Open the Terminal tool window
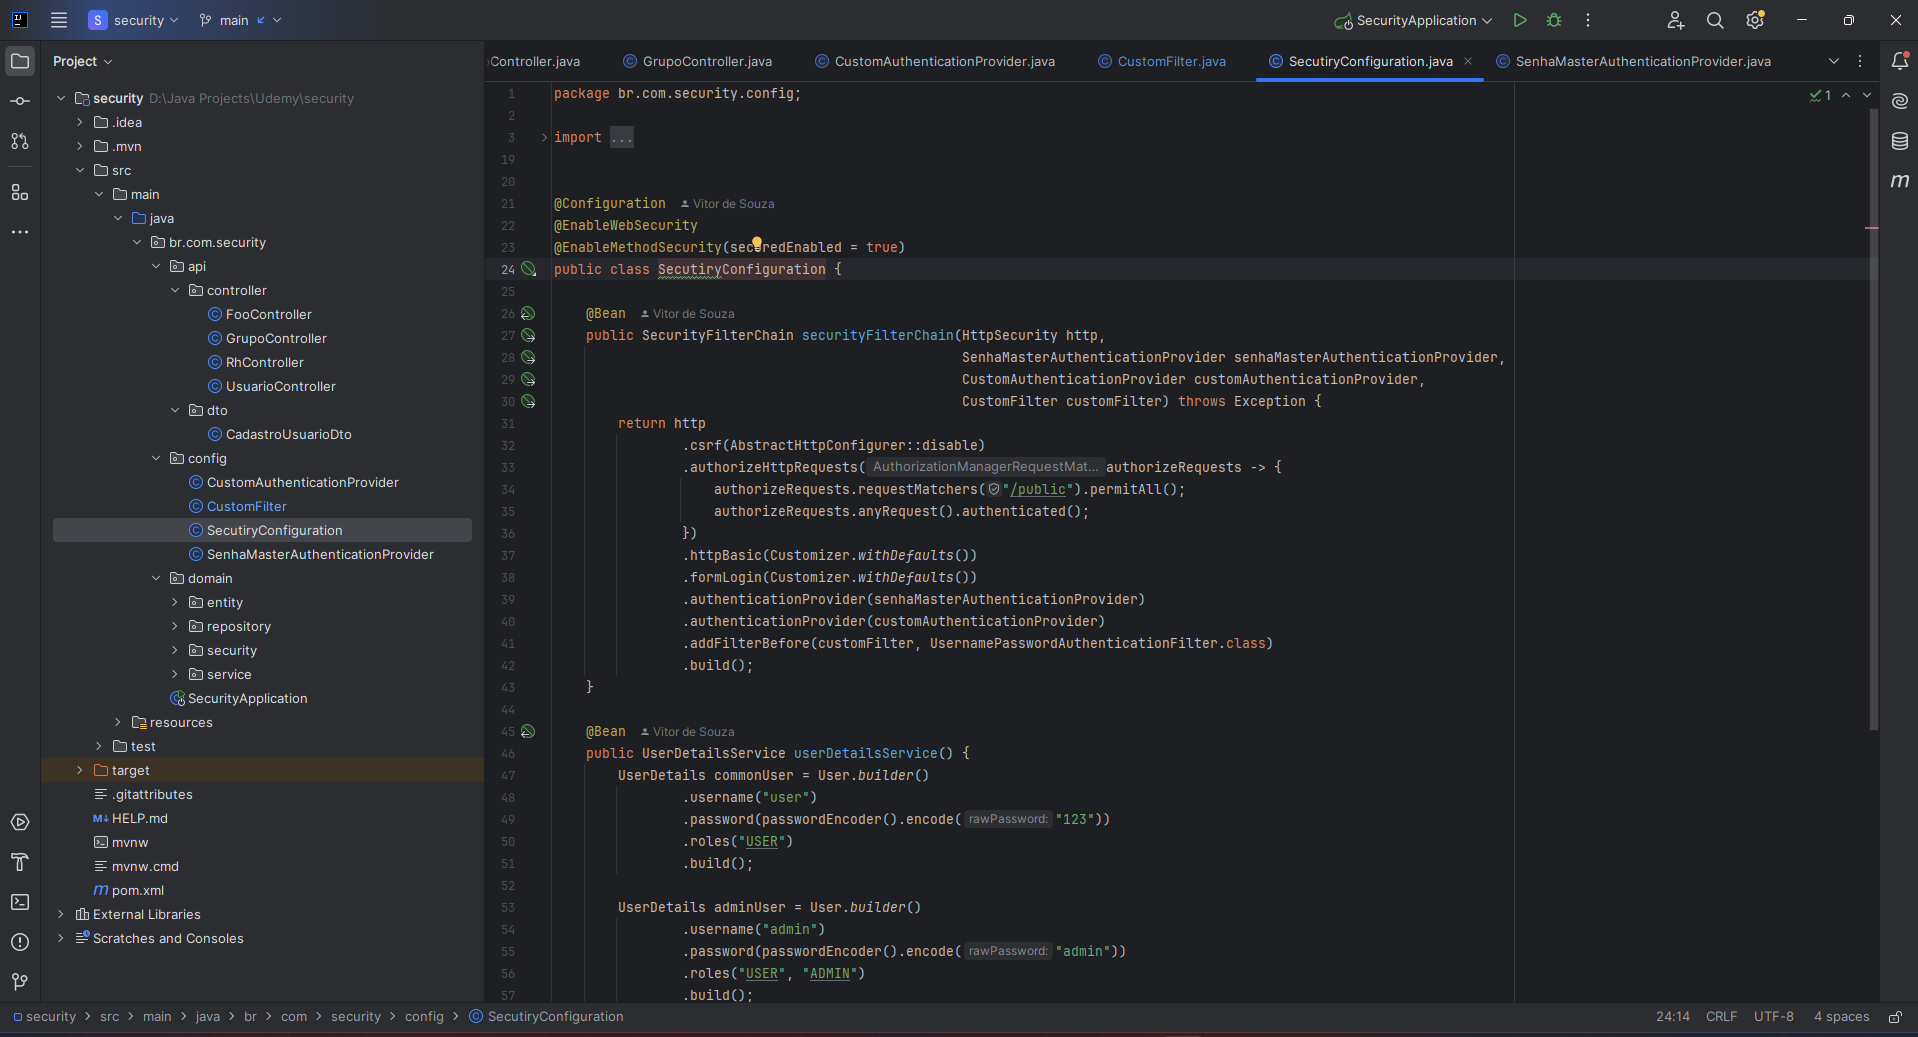The width and height of the screenshot is (1918, 1037). (20, 902)
